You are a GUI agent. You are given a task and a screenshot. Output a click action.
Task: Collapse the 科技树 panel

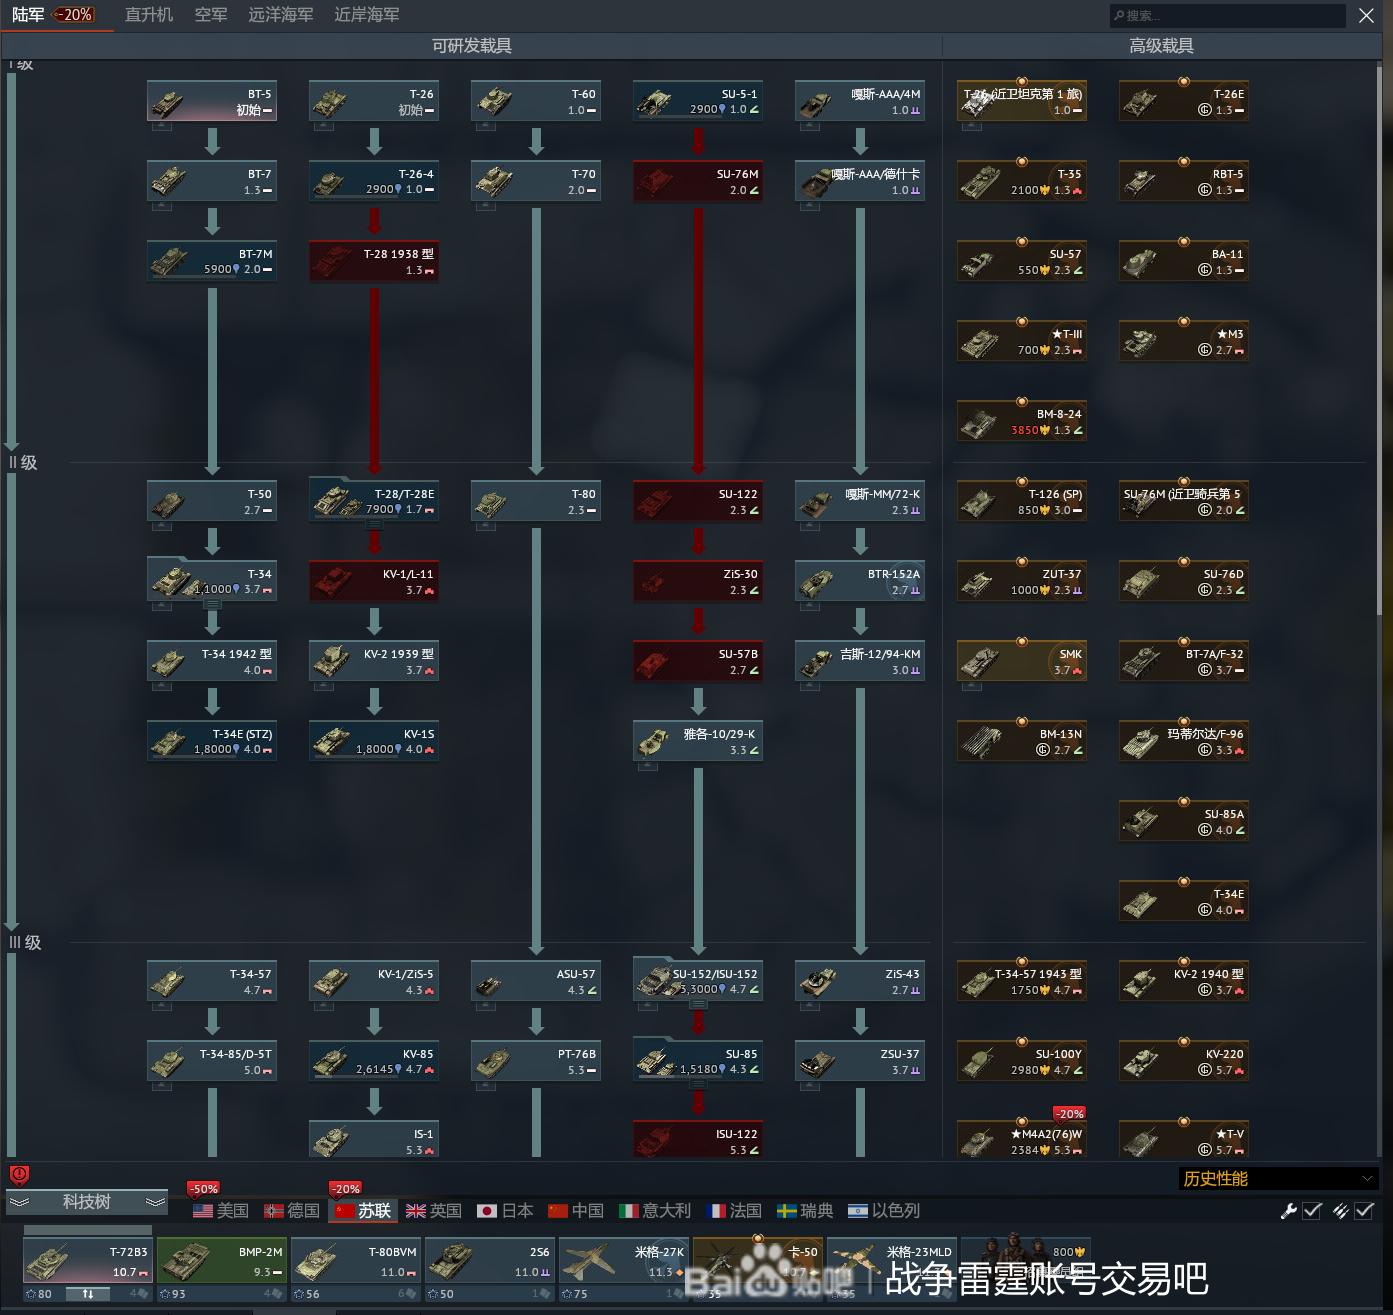(x=87, y=1202)
